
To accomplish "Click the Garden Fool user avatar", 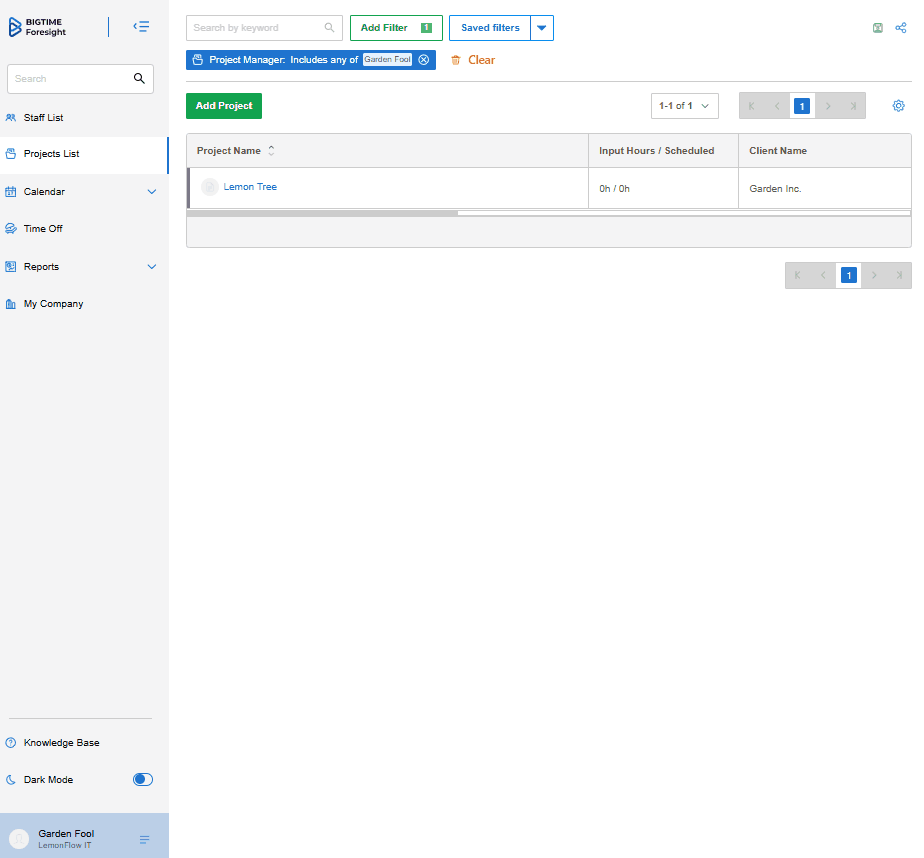I will click(x=19, y=839).
